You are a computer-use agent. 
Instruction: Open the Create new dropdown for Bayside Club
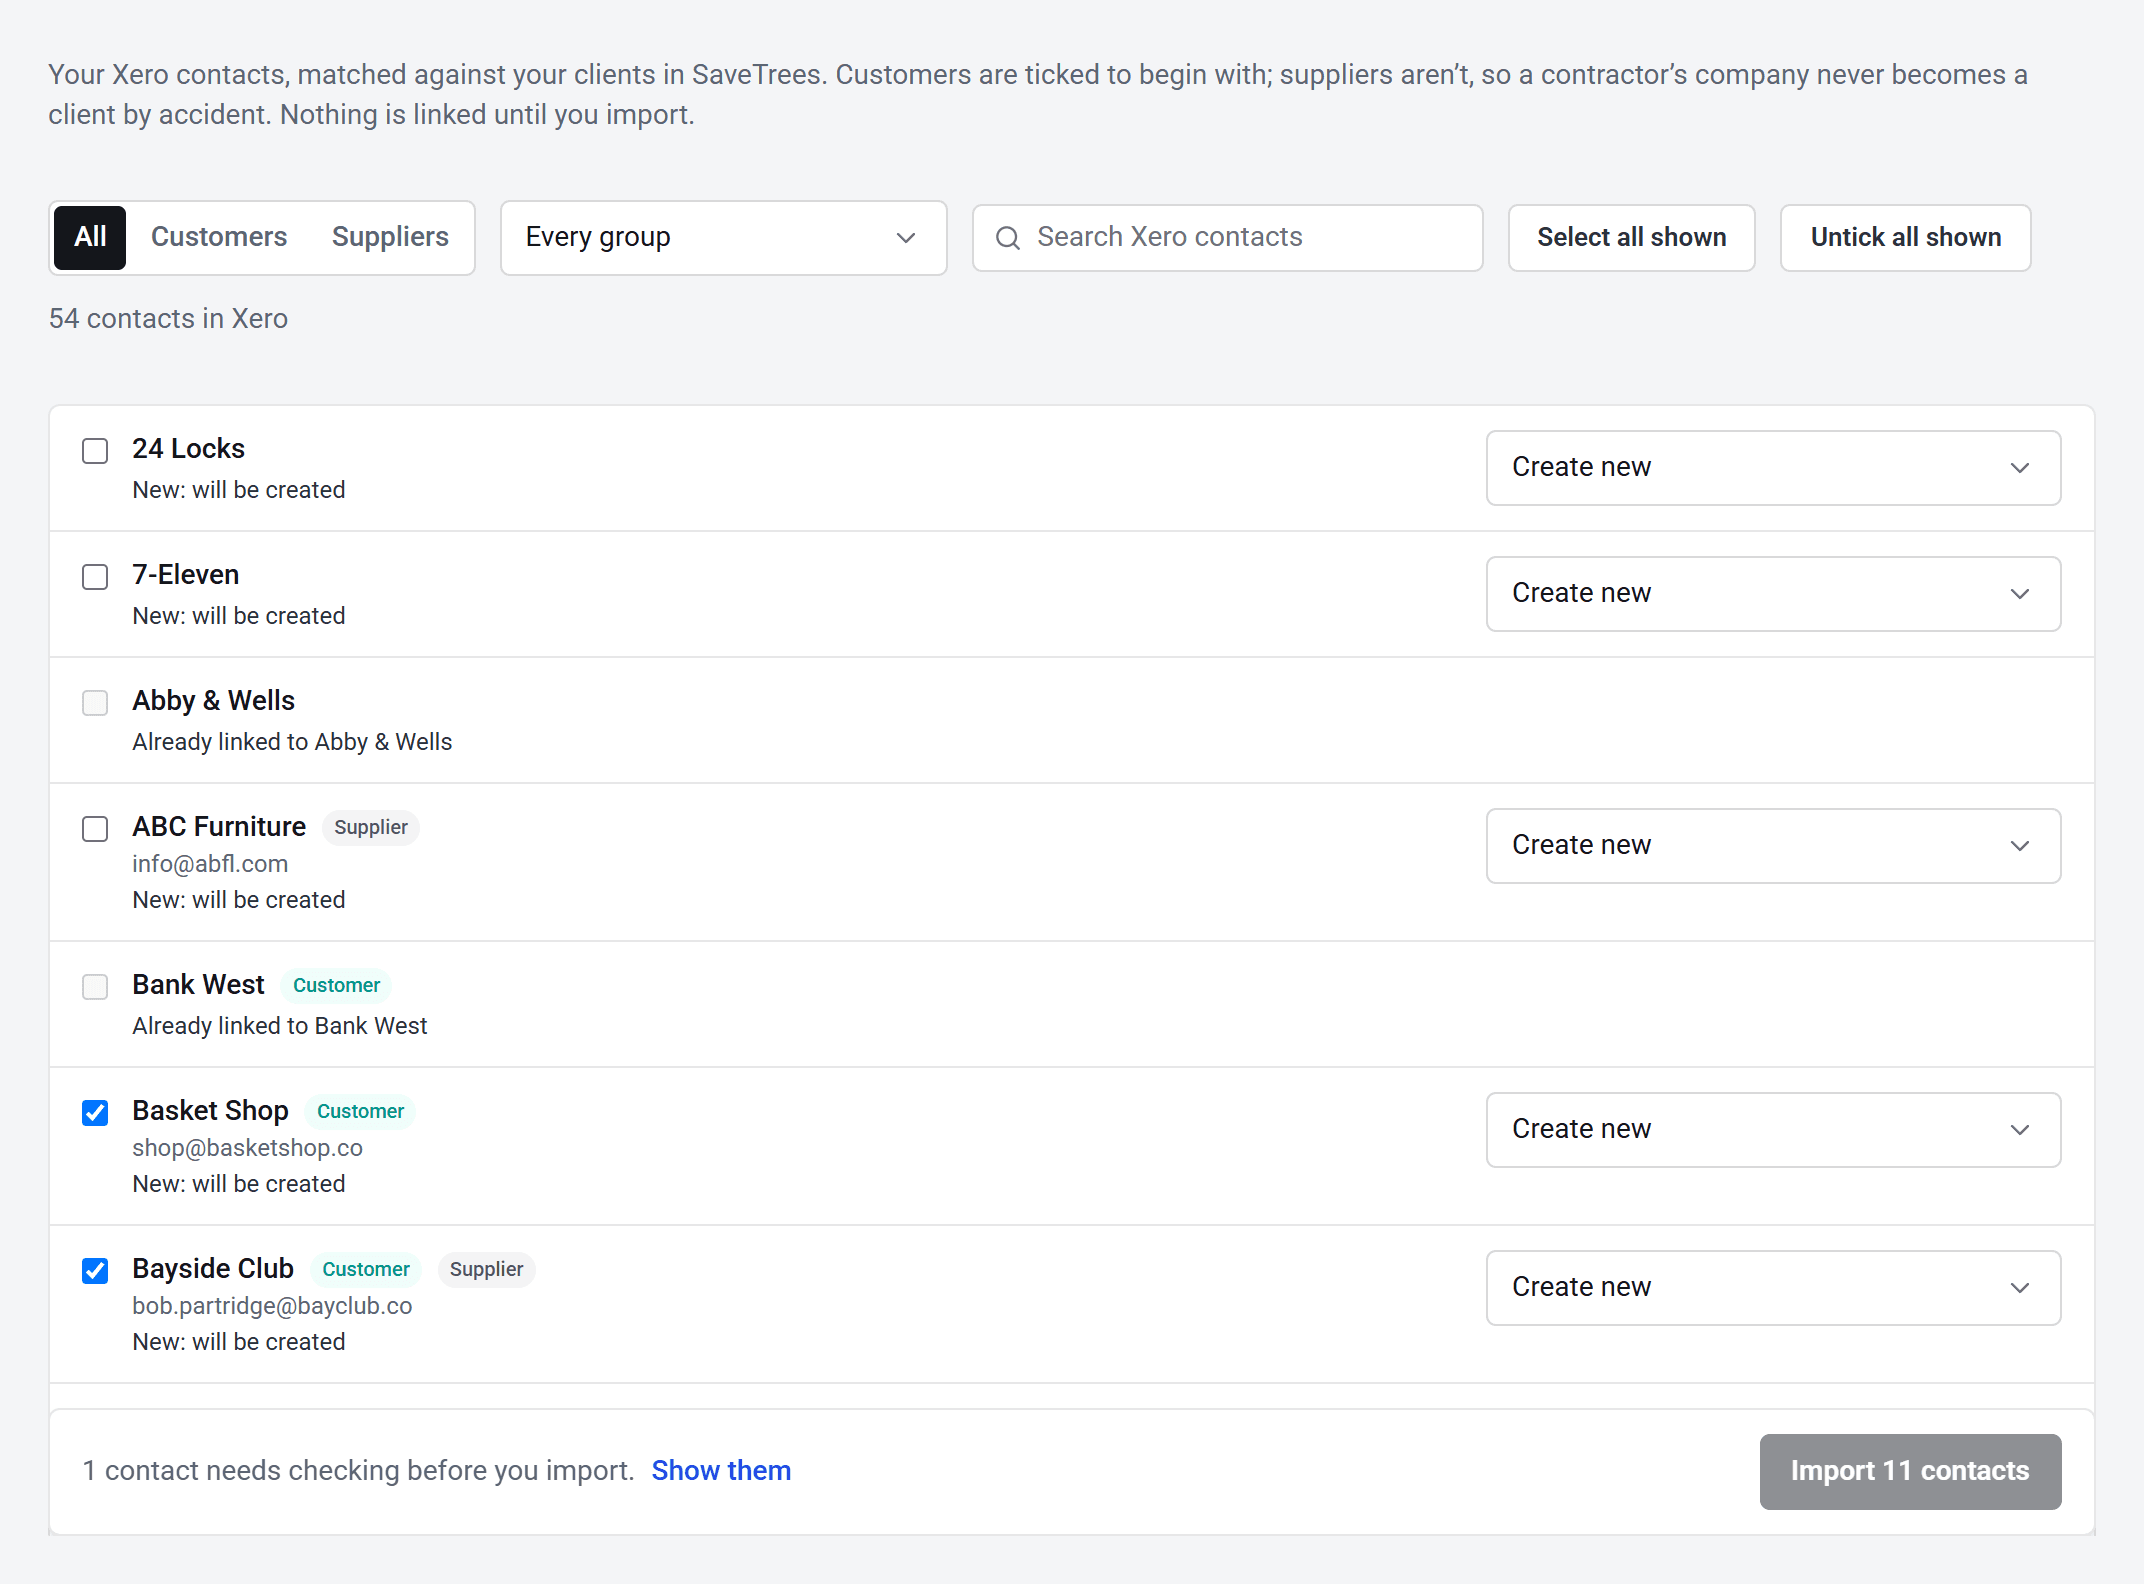[x=1773, y=1288]
